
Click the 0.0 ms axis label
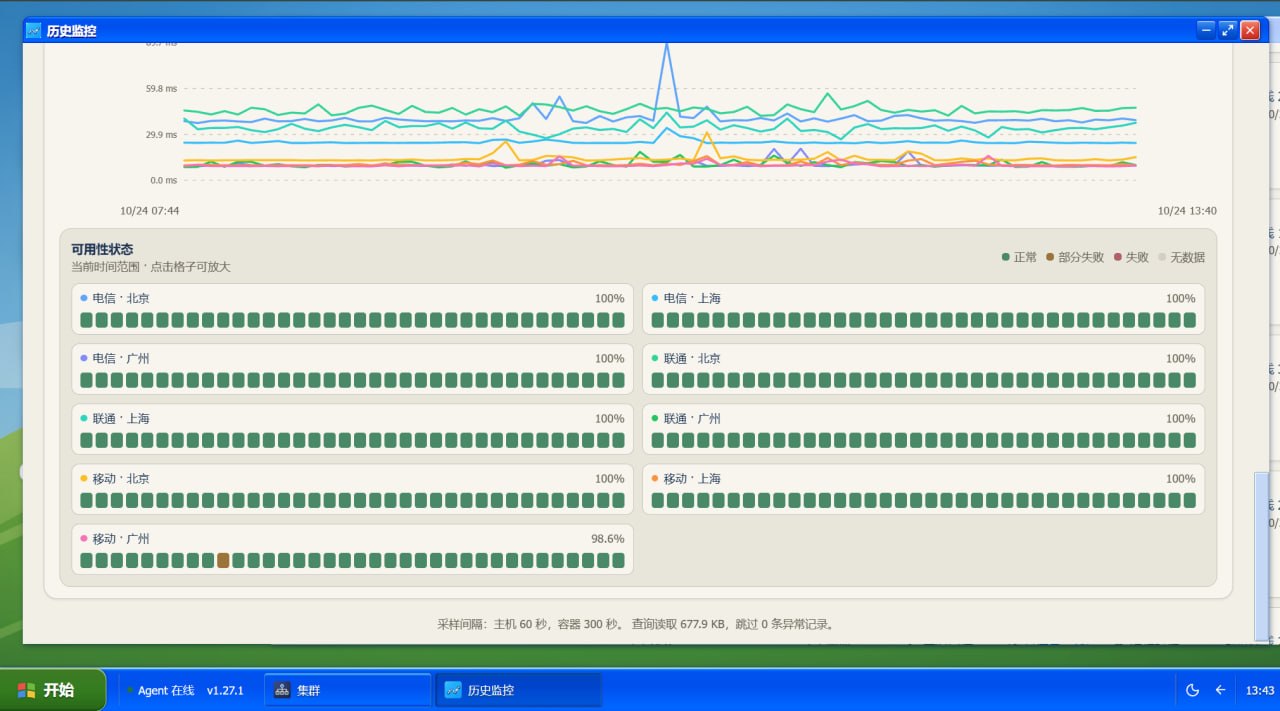tap(164, 181)
